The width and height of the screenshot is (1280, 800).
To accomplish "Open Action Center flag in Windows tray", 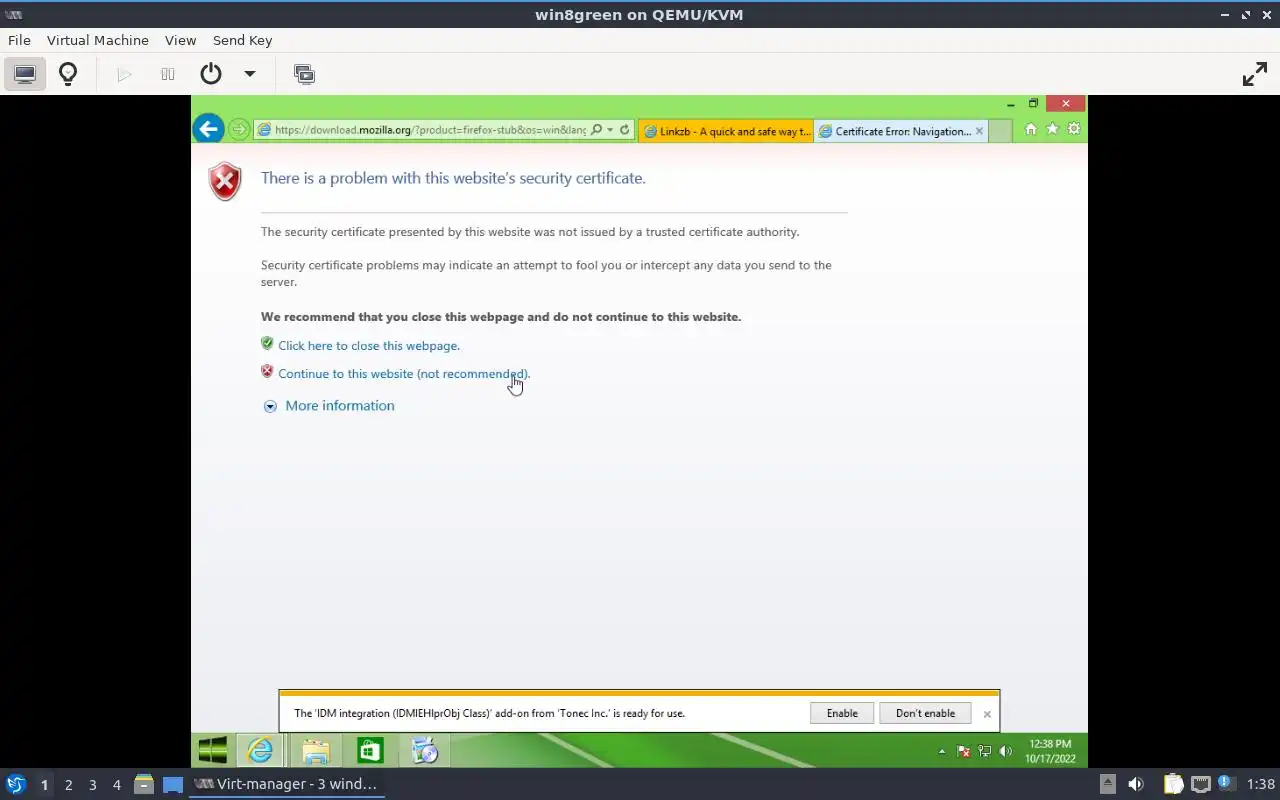I will point(964,751).
